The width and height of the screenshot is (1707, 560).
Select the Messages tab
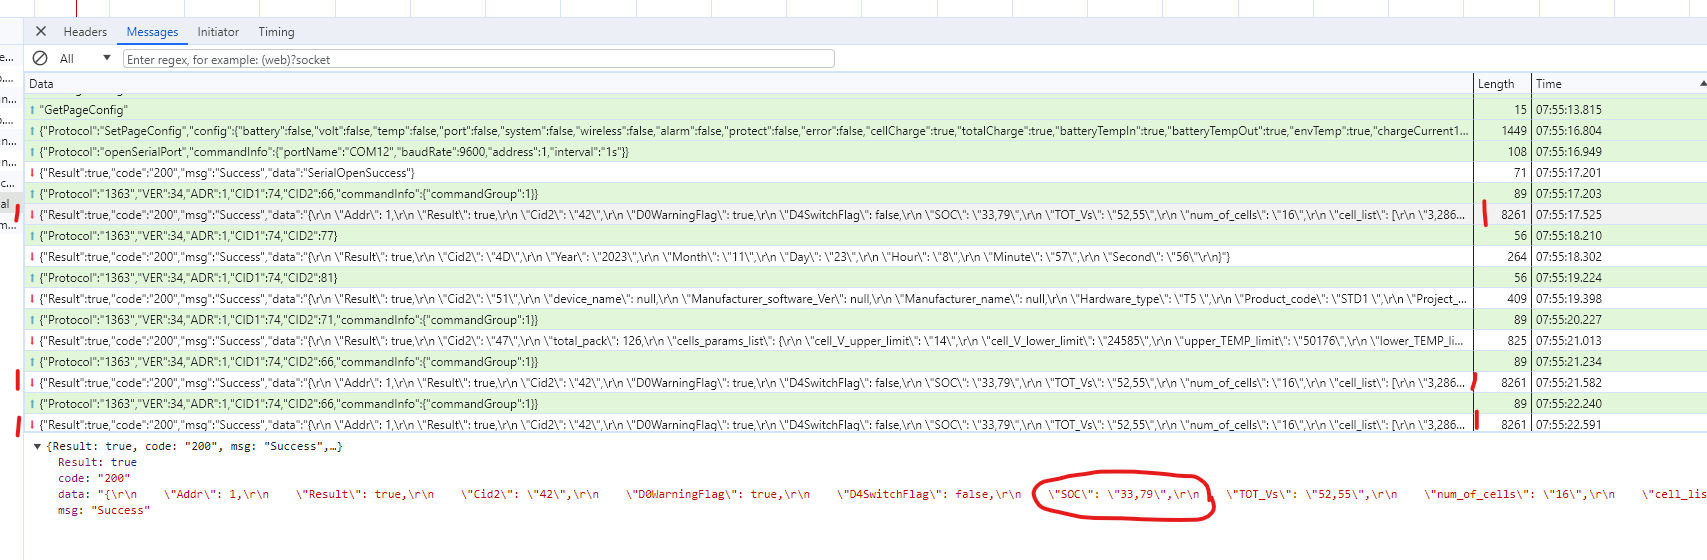tap(152, 32)
